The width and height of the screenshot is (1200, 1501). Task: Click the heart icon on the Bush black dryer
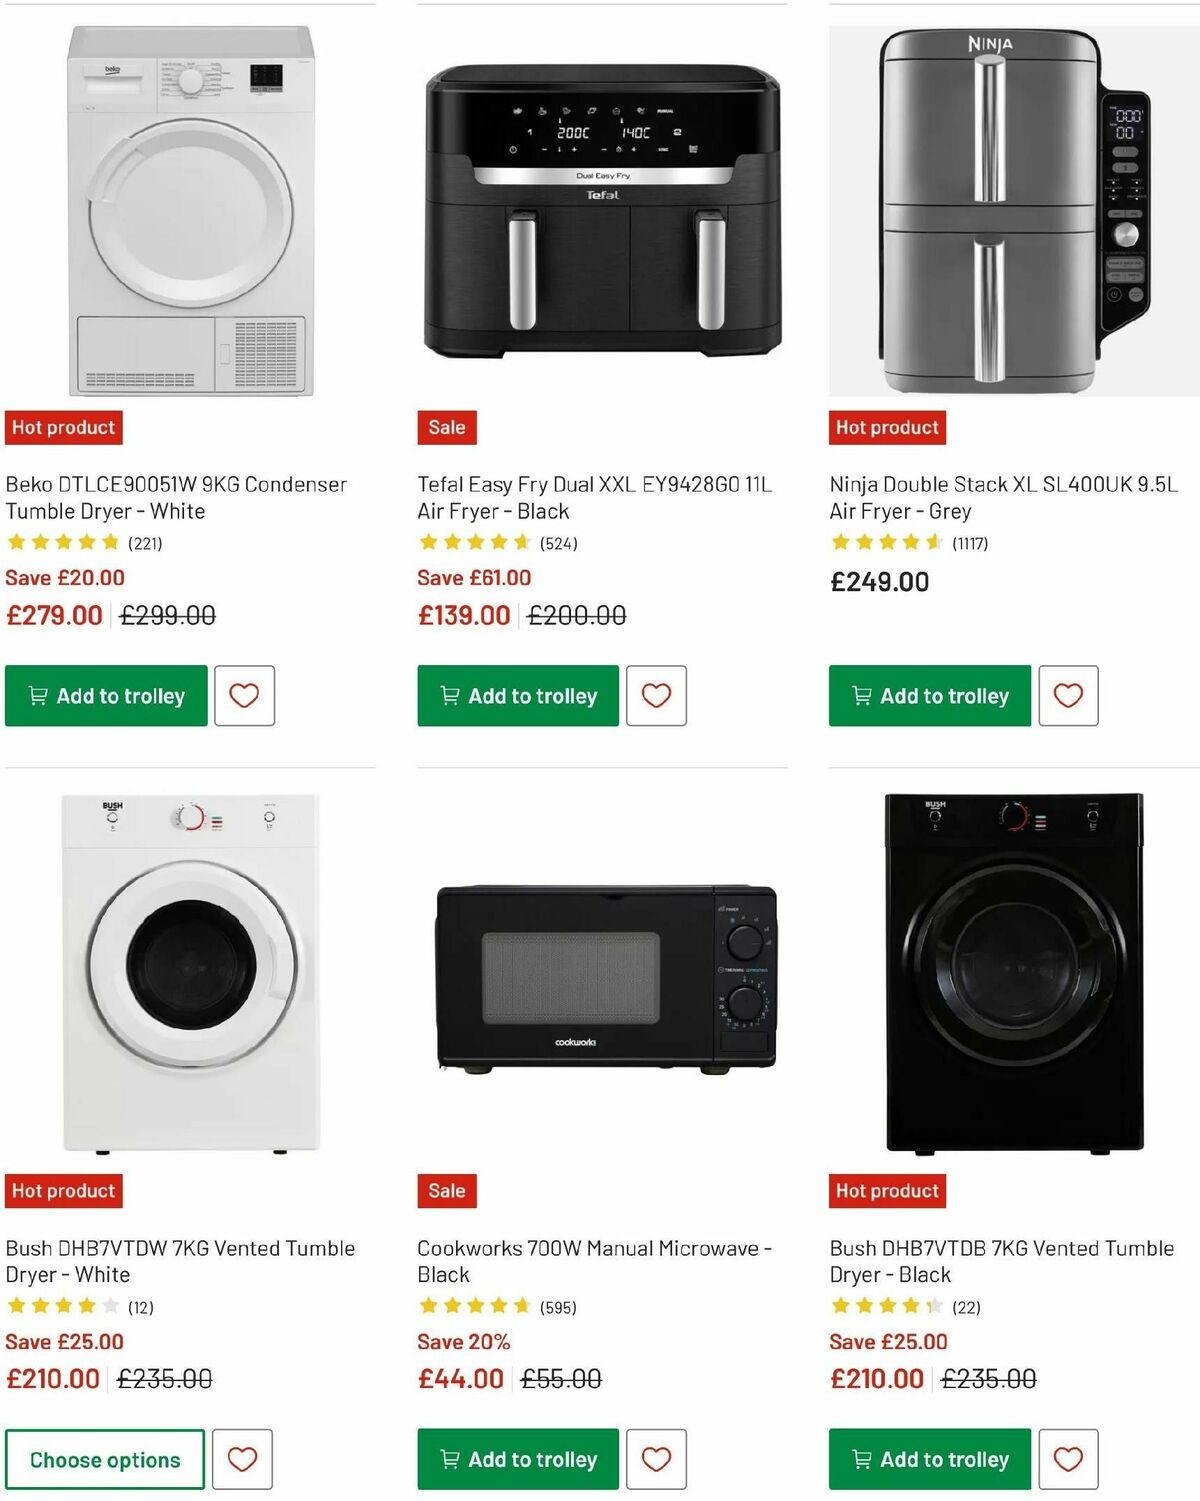1068,1460
